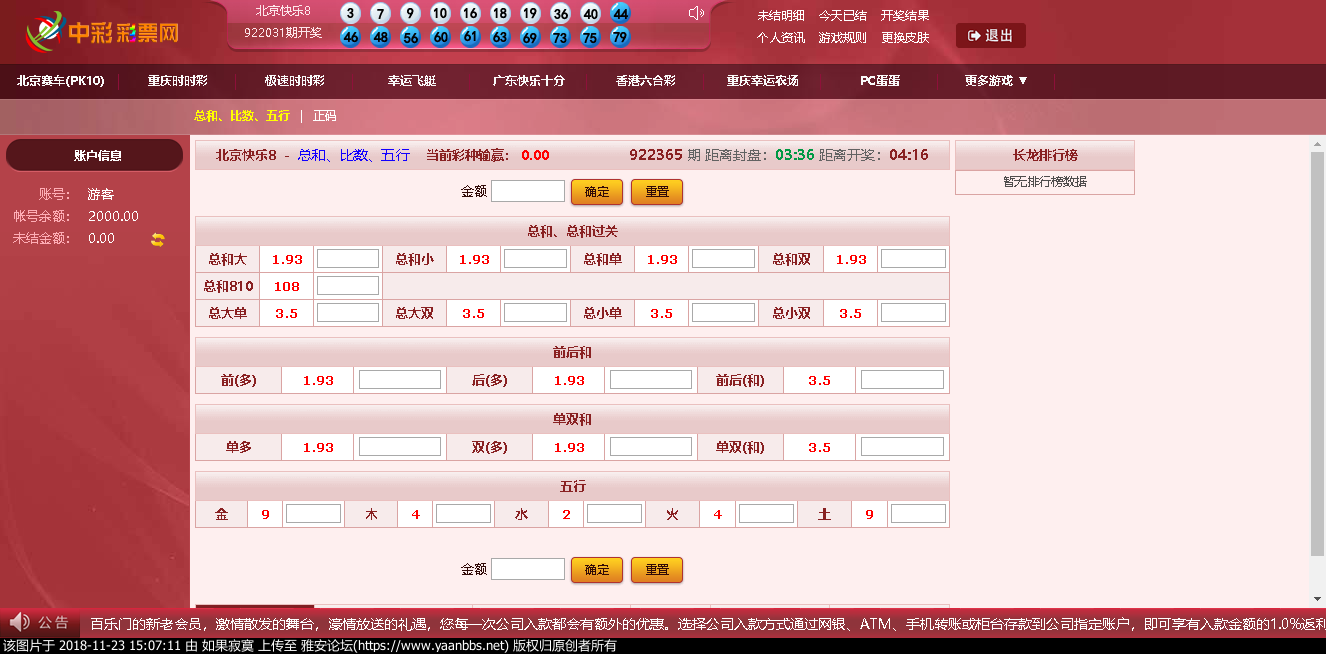Click the 中彩彩票网 site logo
This screenshot has height=654, width=1326.
click(103, 32)
